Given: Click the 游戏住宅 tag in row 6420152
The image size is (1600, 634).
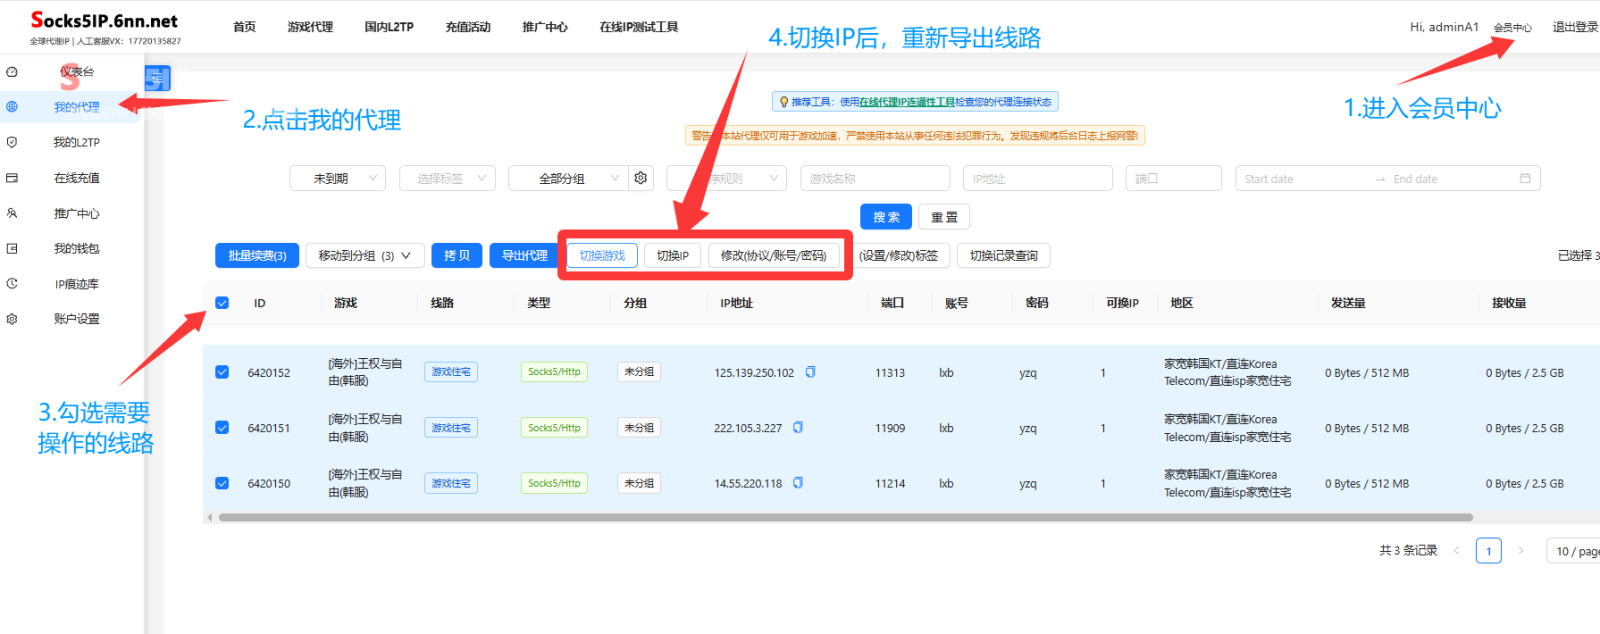Looking at the screenshot, I should (451, 372).
